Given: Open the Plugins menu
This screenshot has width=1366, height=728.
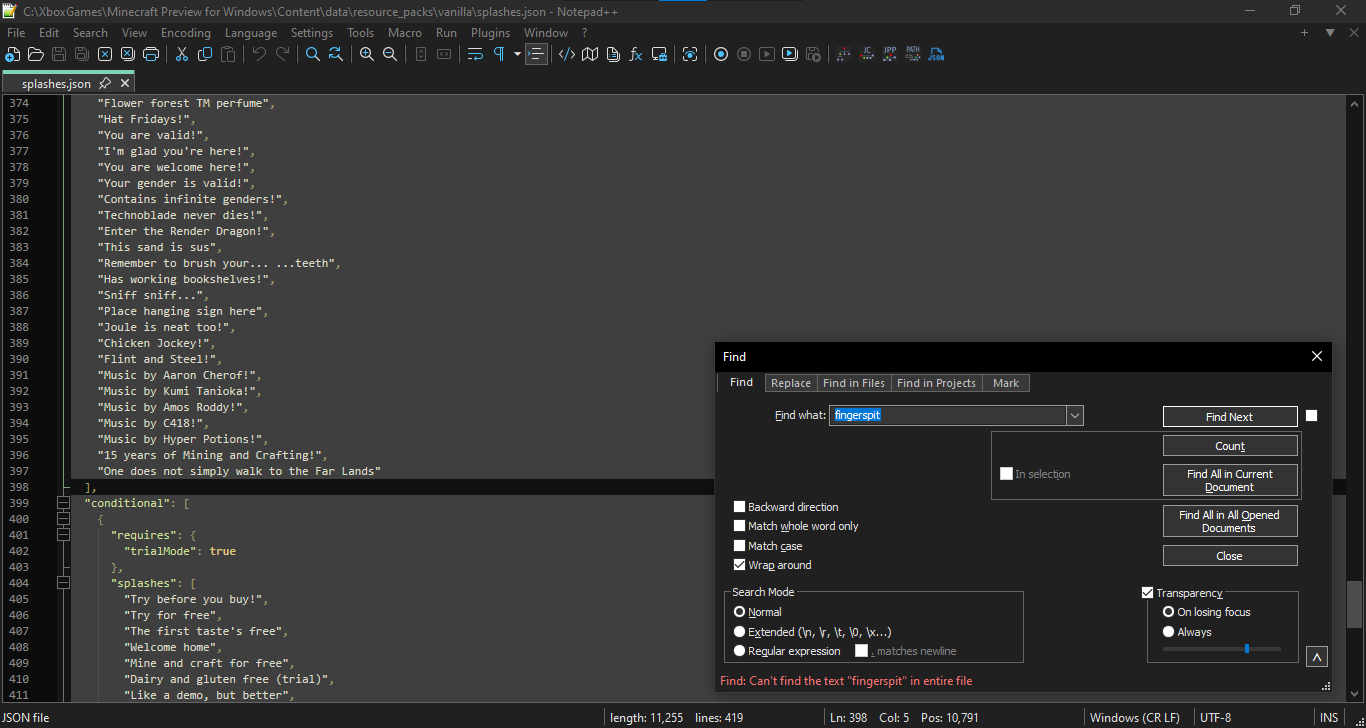Looking at the screenshot, I should coord(490,33).
